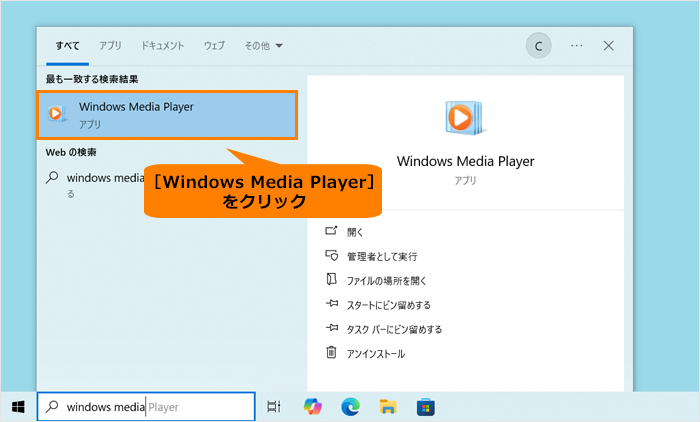Open File Explorer from the taskbar
Screen dimensions: 700x422
tap(388, 407)
